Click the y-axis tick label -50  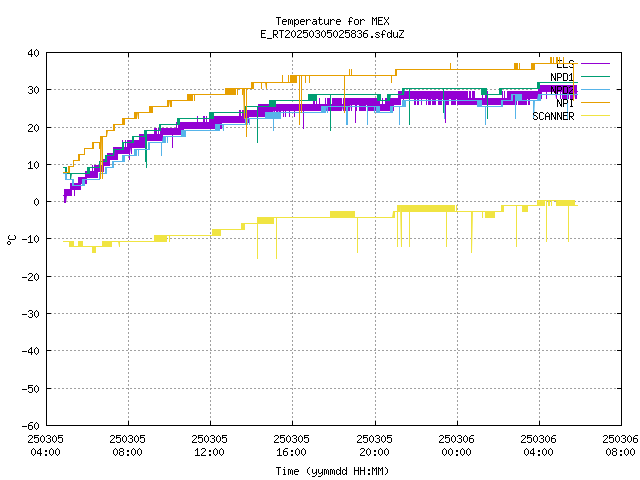(31, 389)
